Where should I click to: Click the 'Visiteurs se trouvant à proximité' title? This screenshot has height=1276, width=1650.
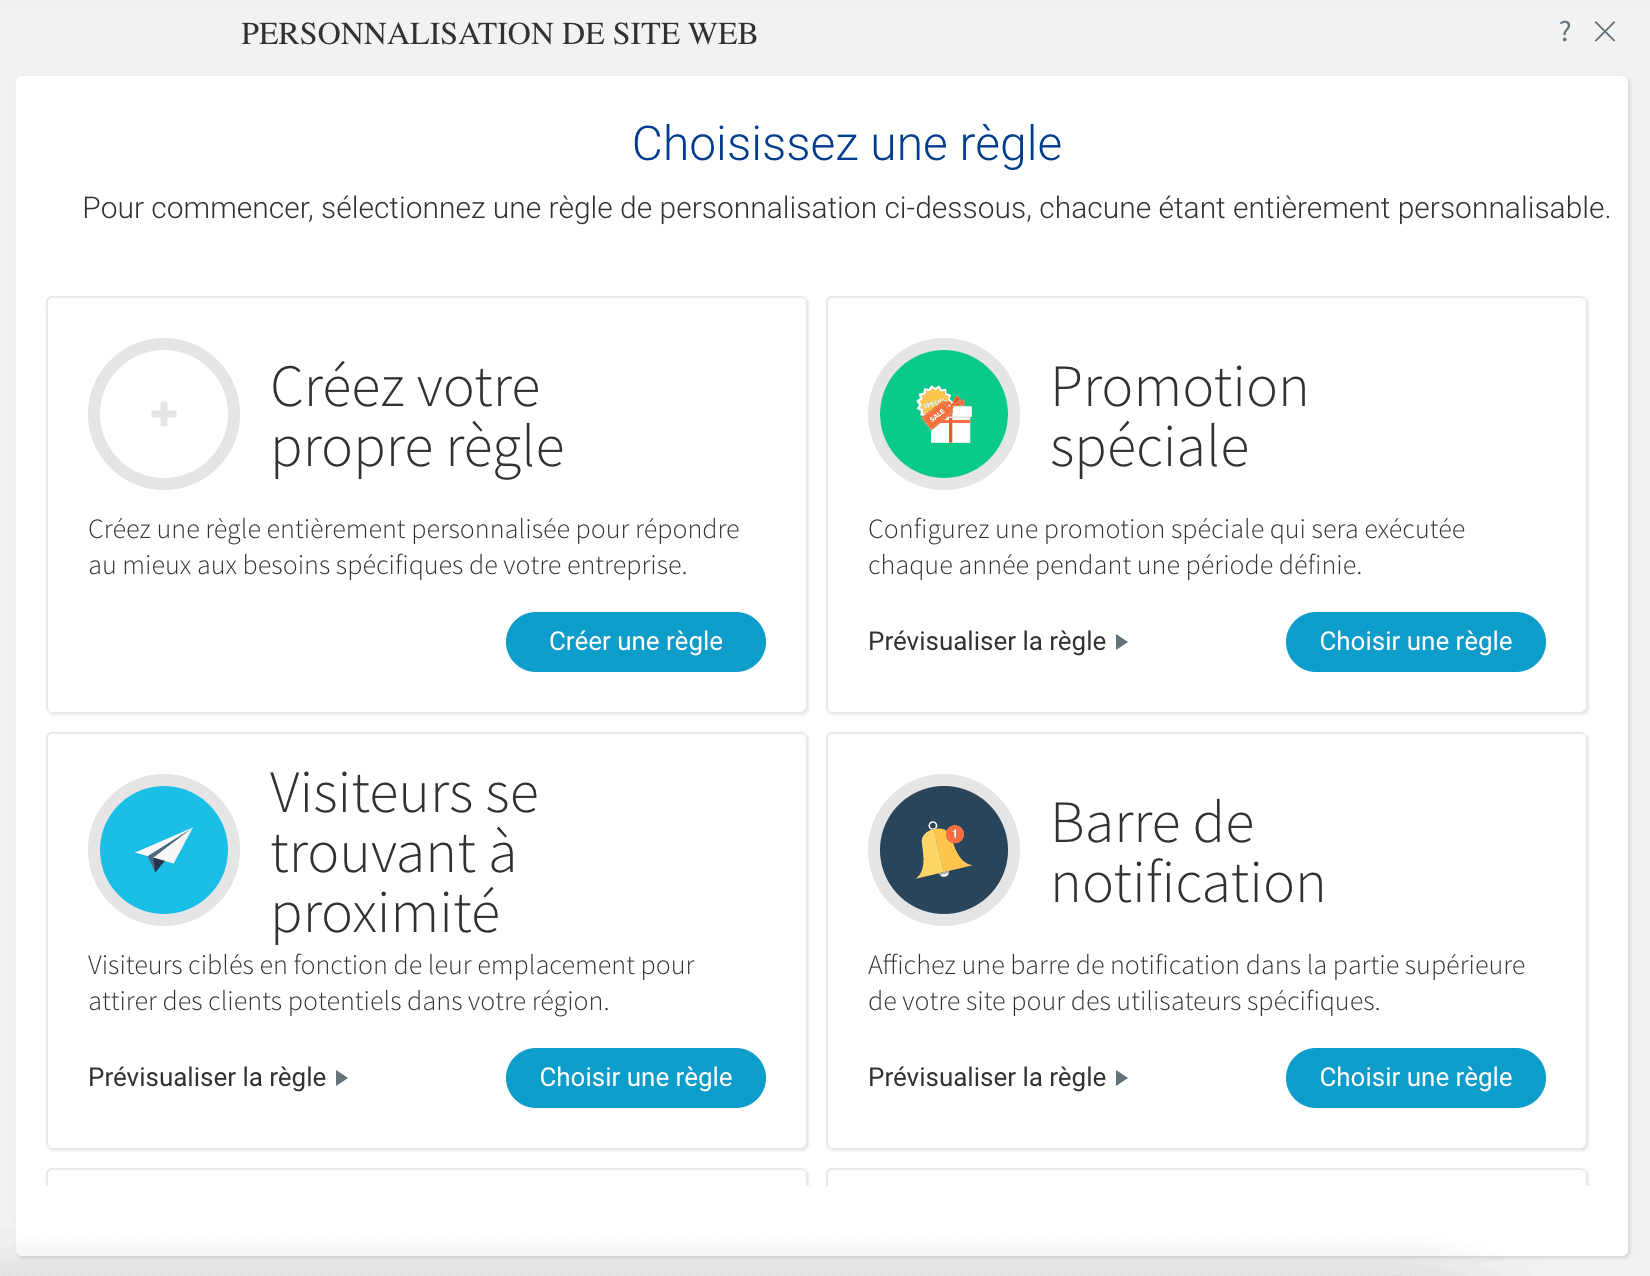pos(405,853)
